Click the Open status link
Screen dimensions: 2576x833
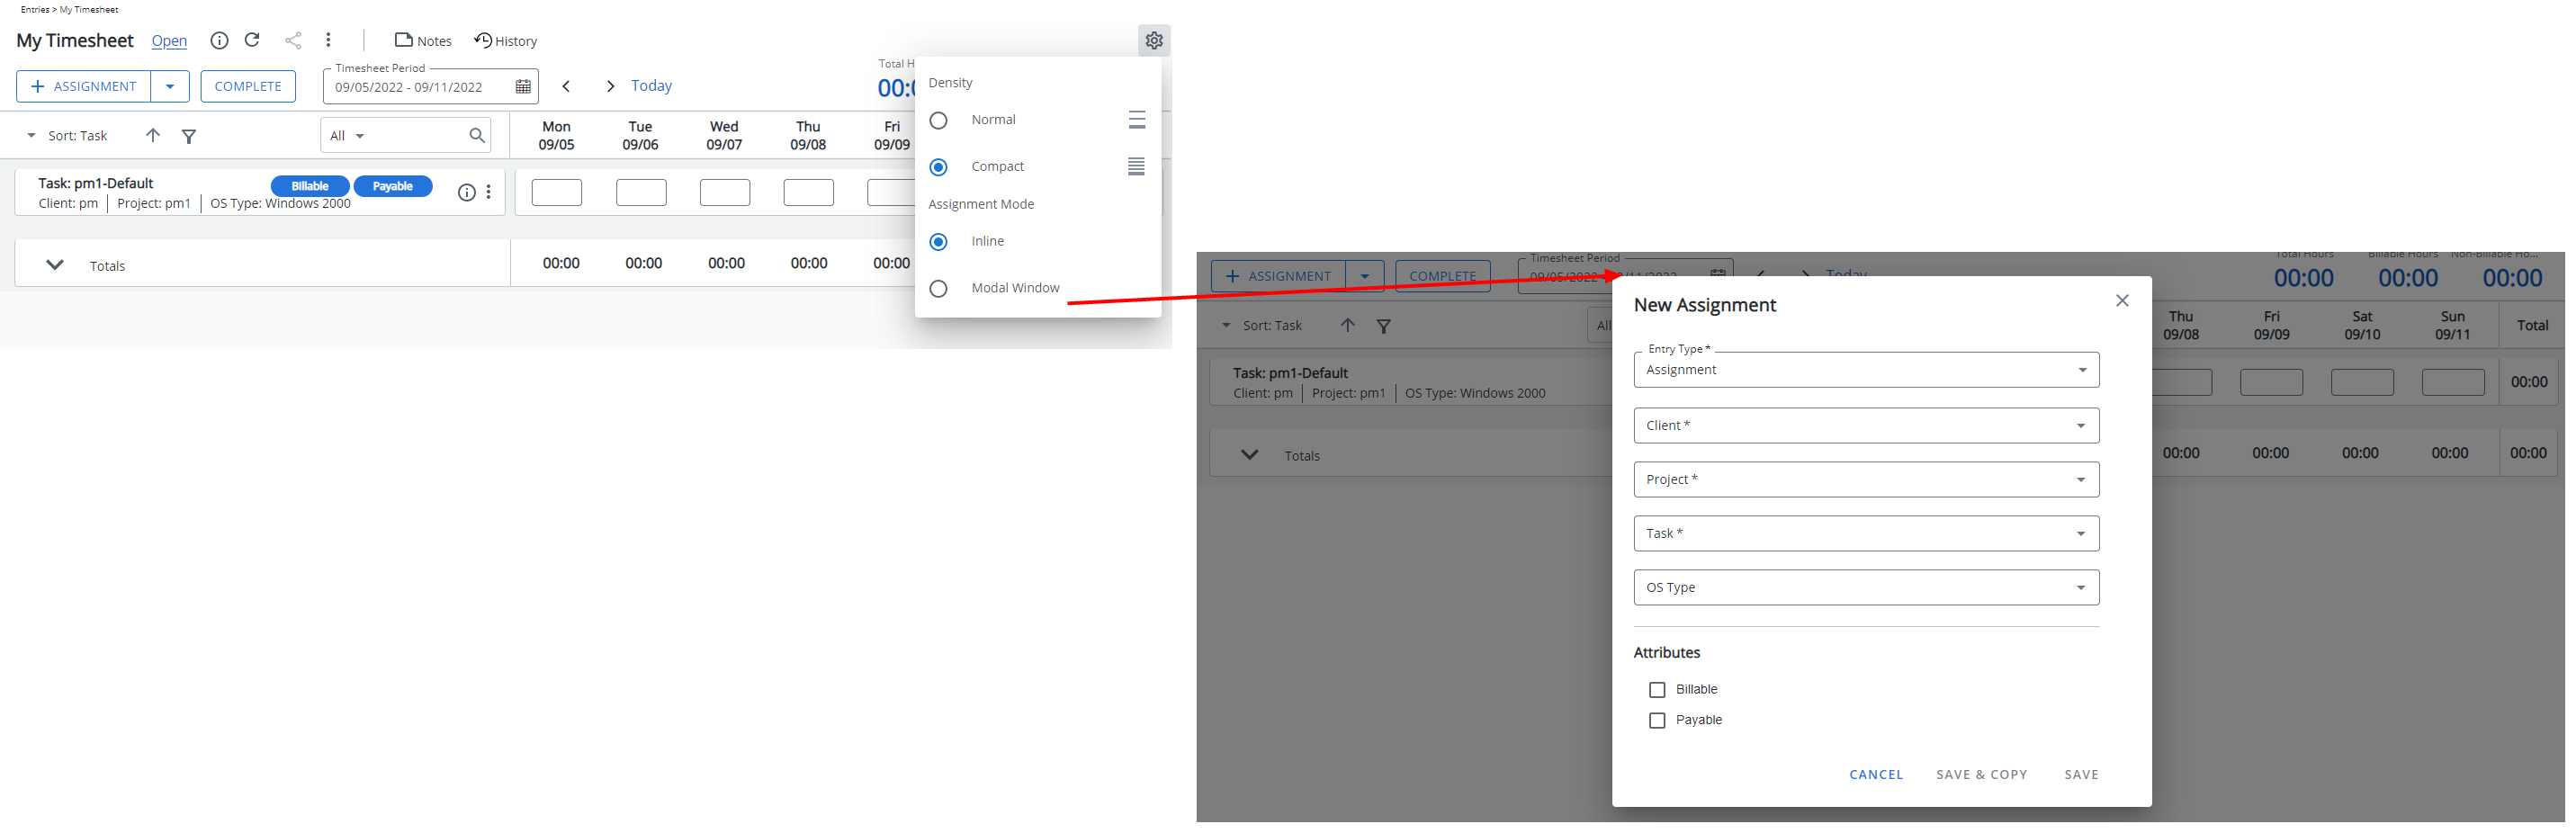[x=169, y=41]
